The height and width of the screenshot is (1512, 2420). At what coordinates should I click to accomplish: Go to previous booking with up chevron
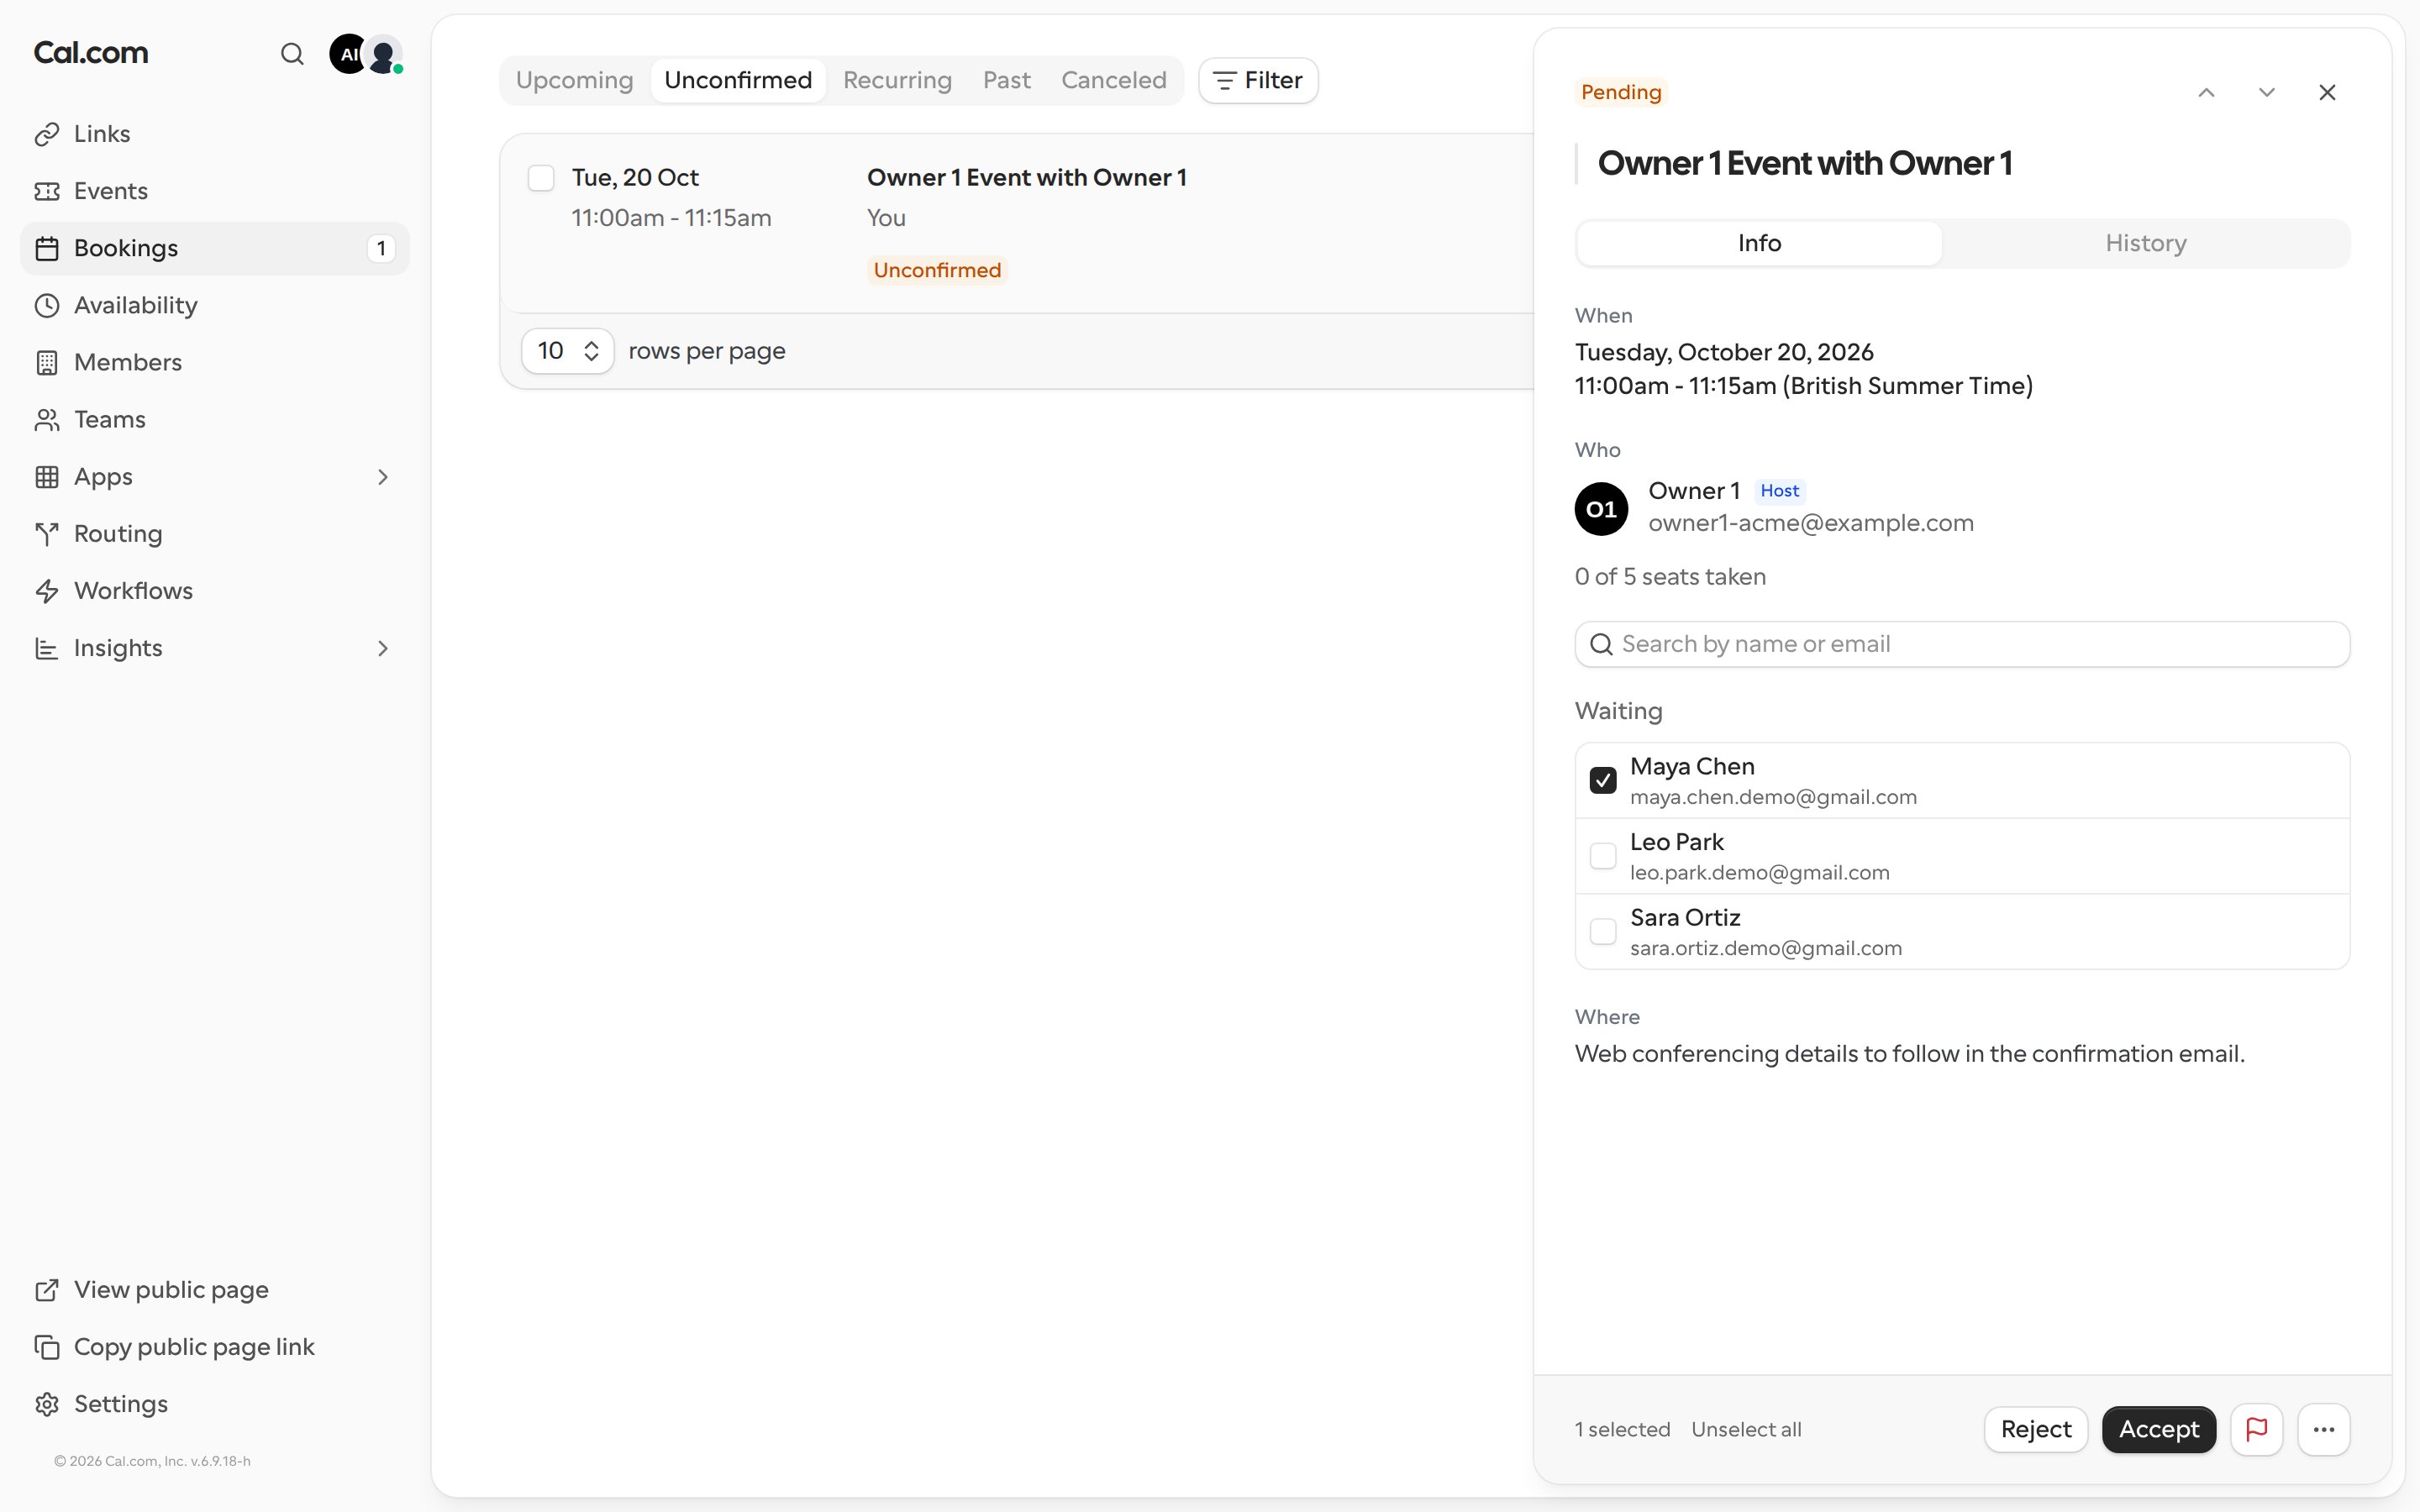point(2206,92)
